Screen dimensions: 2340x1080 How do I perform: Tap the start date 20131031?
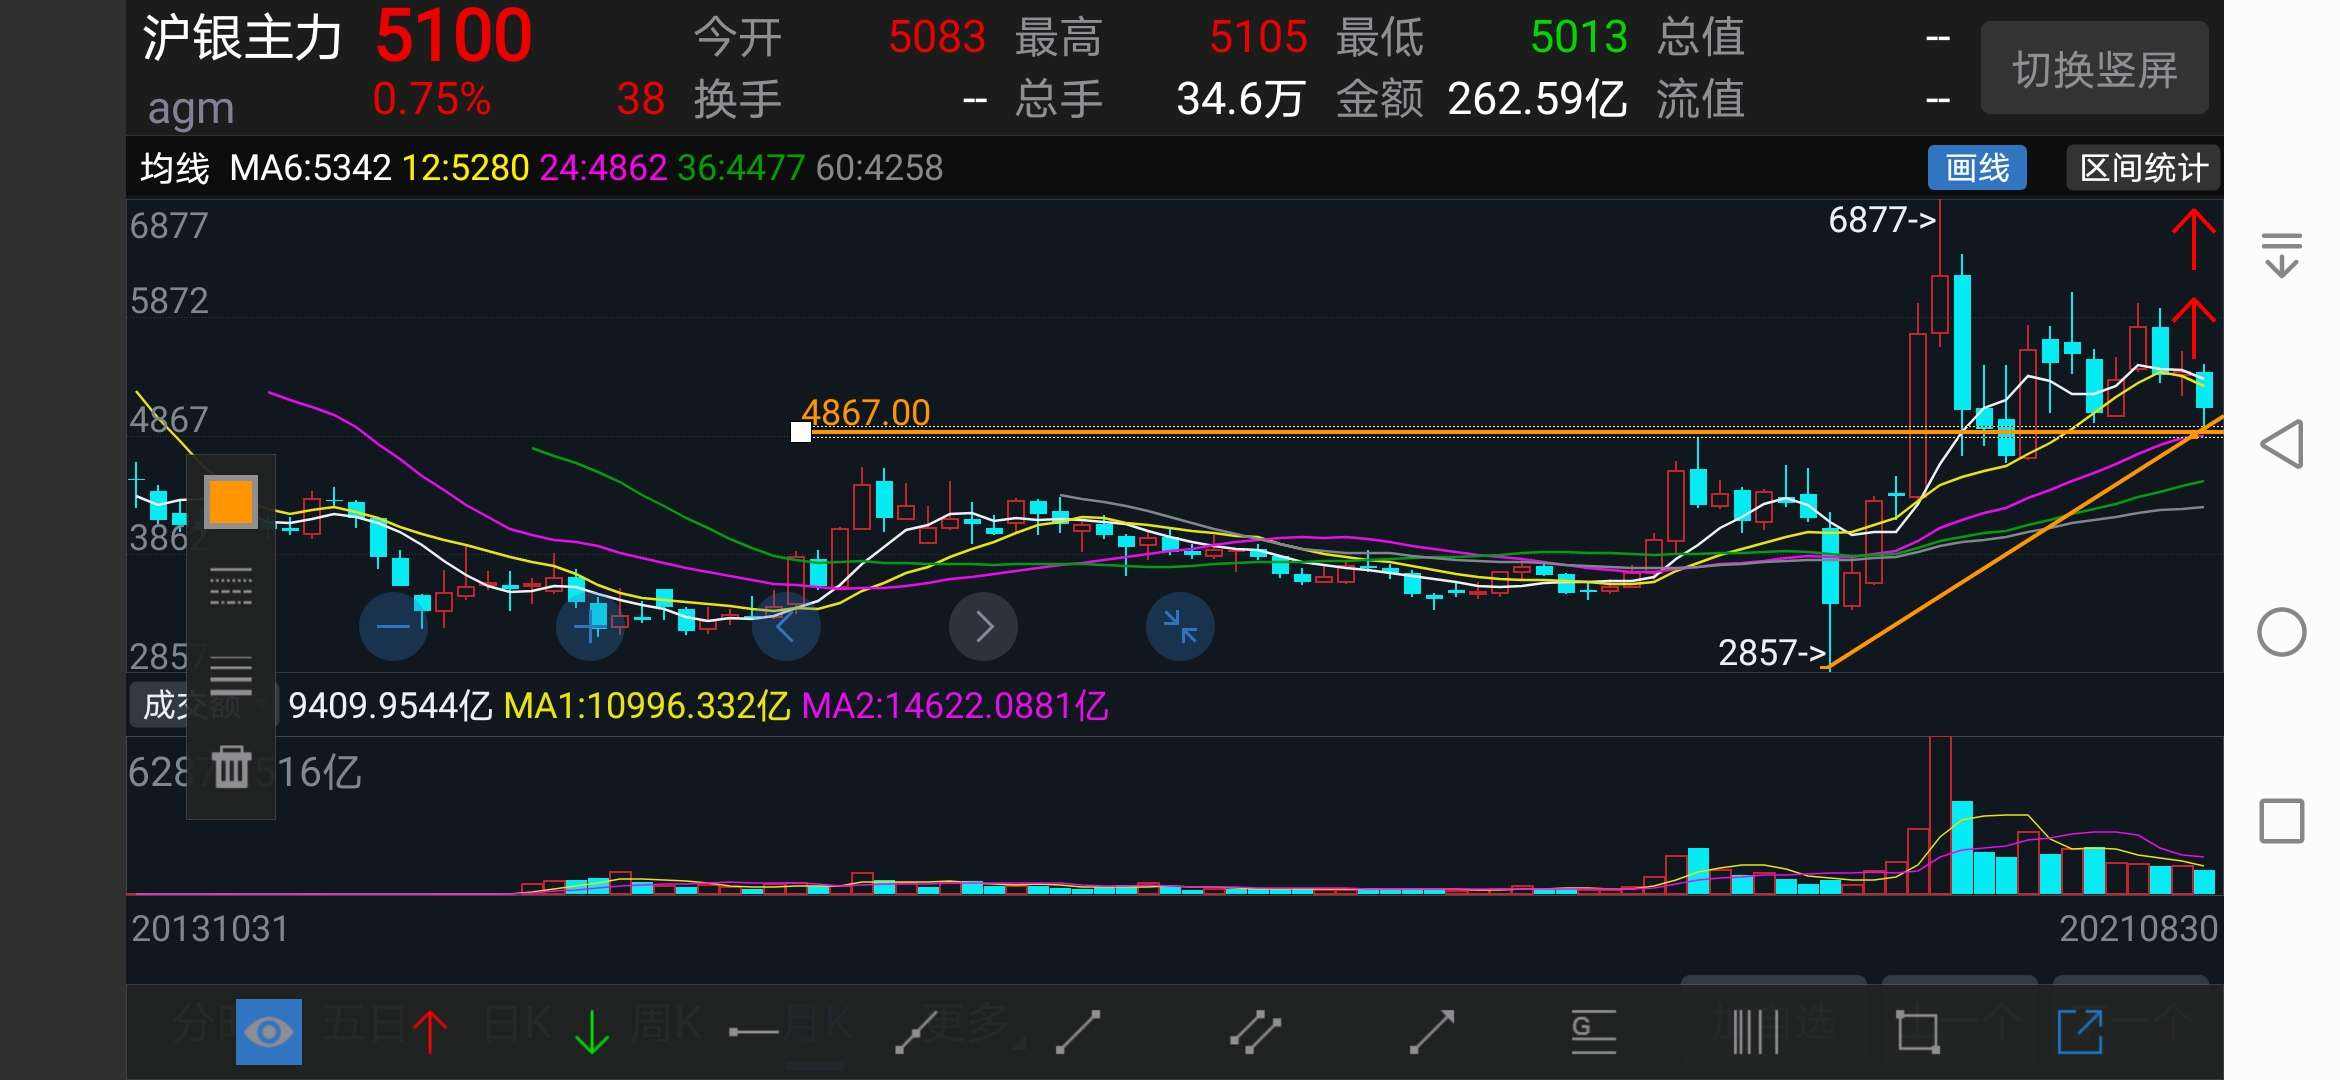210,929
